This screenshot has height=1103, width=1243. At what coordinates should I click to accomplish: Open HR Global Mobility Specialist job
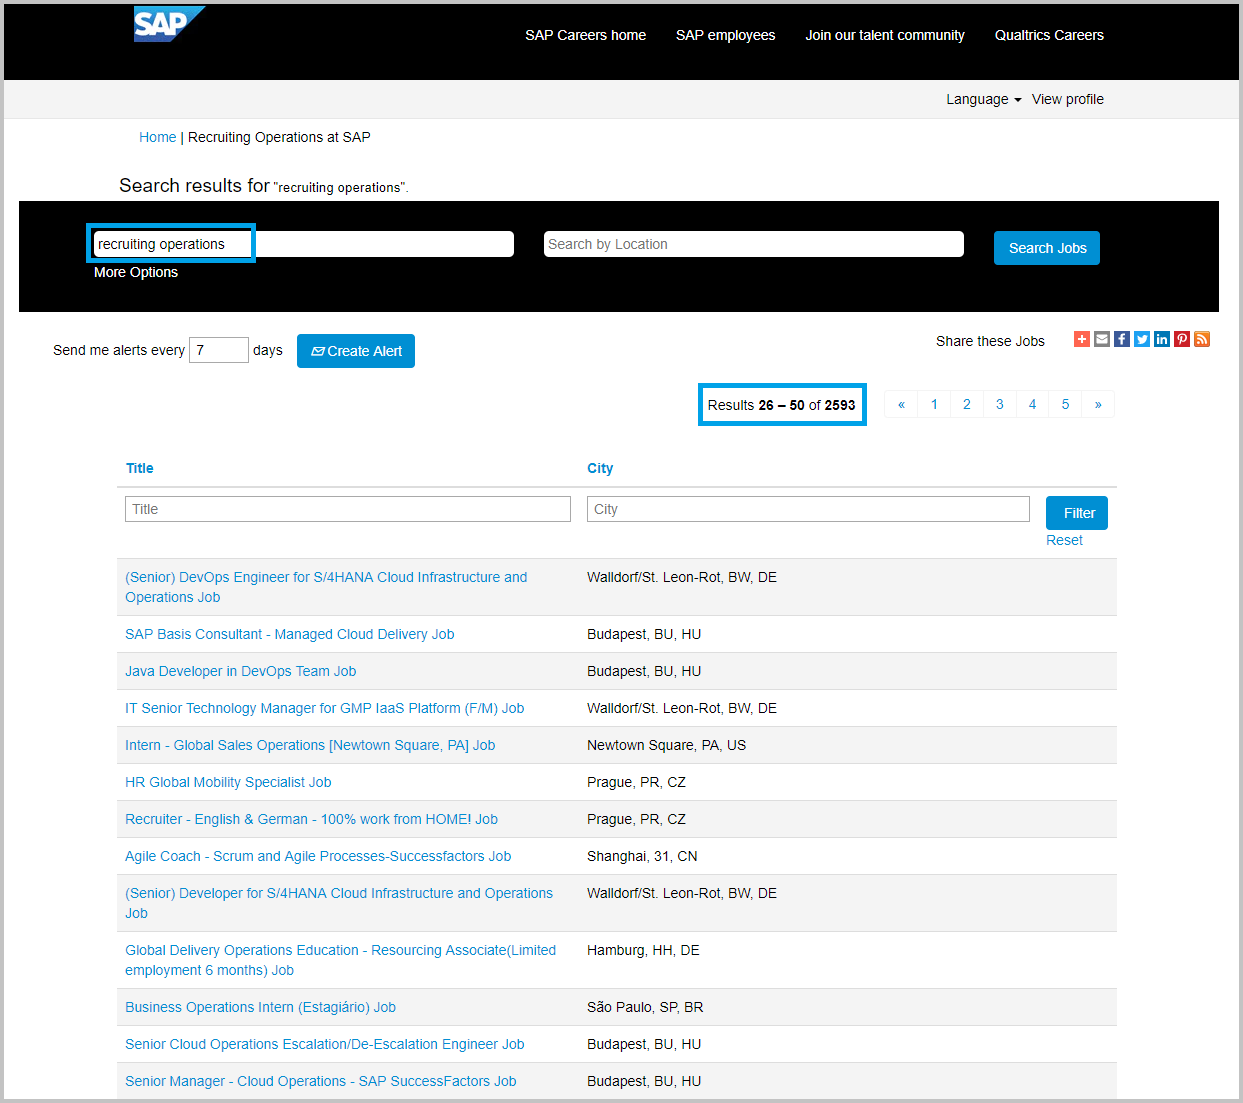228,782
